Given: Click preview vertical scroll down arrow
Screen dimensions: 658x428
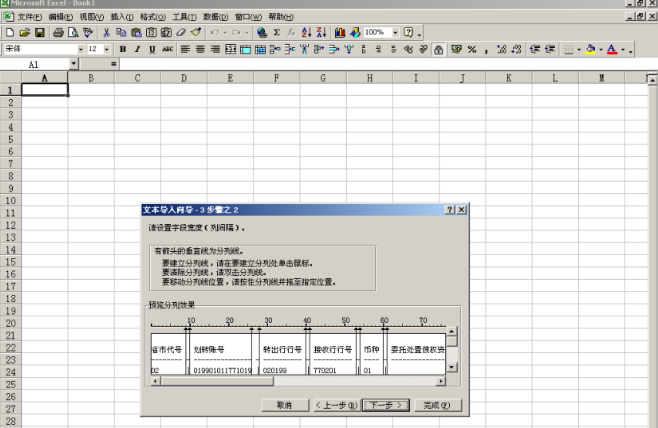Looking at the screenshot, I should [452, 367].
